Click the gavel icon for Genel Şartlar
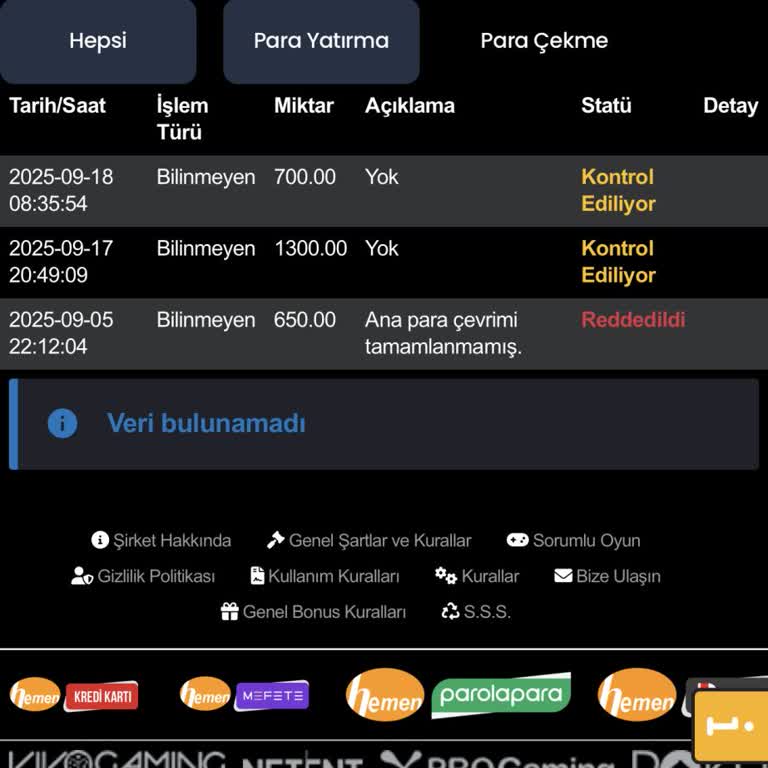The height and width of the screenshot is (768, 768). (x=275, y=540)
